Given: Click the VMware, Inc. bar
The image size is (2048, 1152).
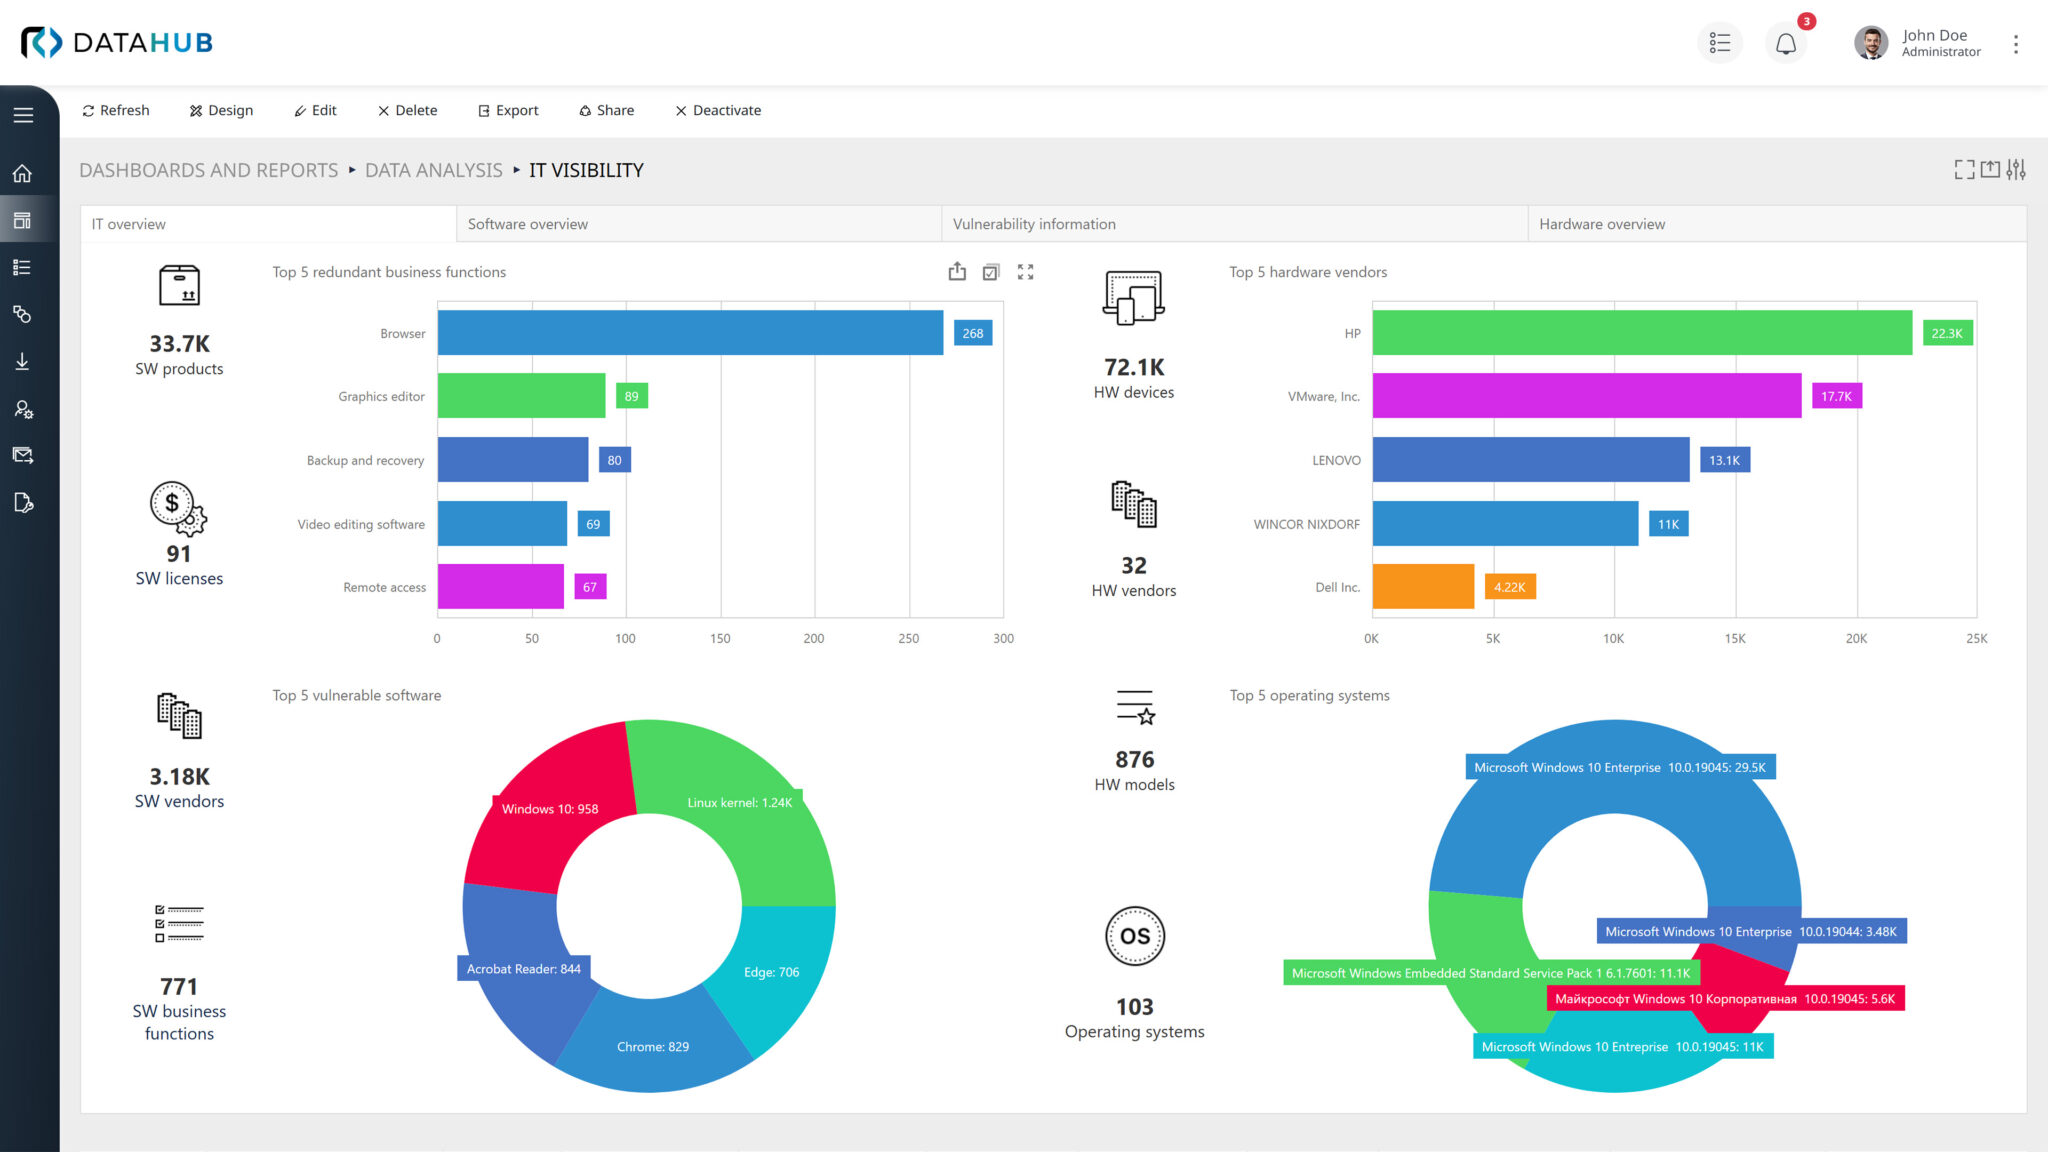Looking at the screenshot, I should (1587, 396).
